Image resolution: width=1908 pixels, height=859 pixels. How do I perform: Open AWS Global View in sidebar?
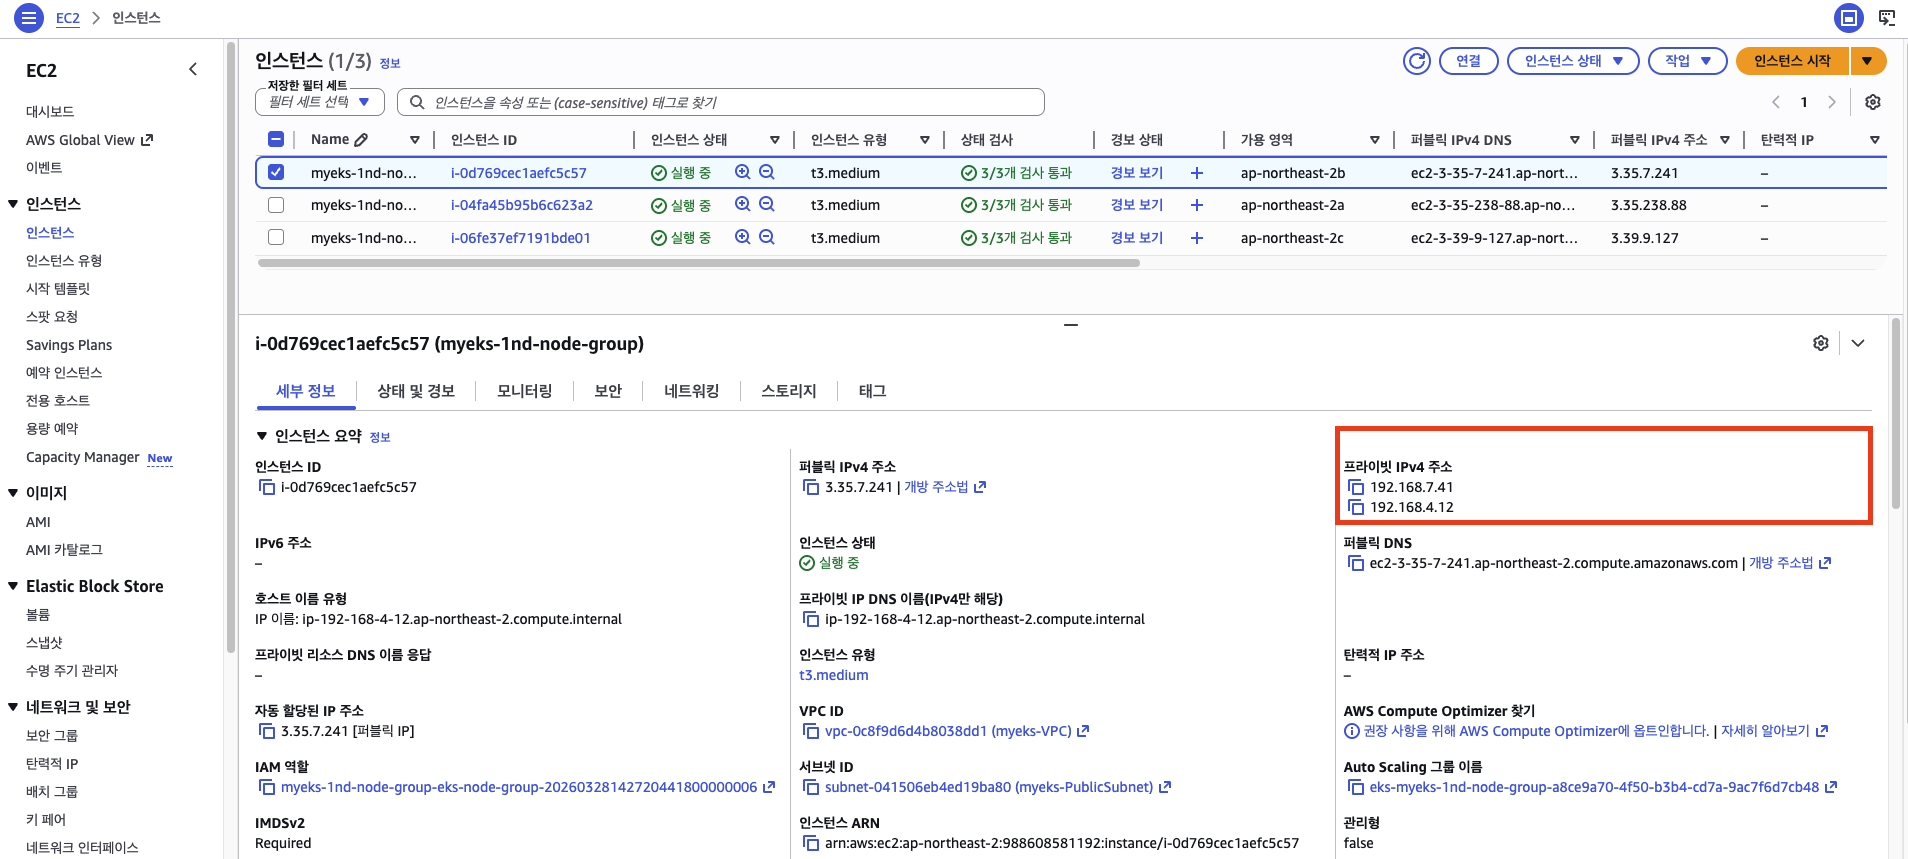(x=89, y=140)
